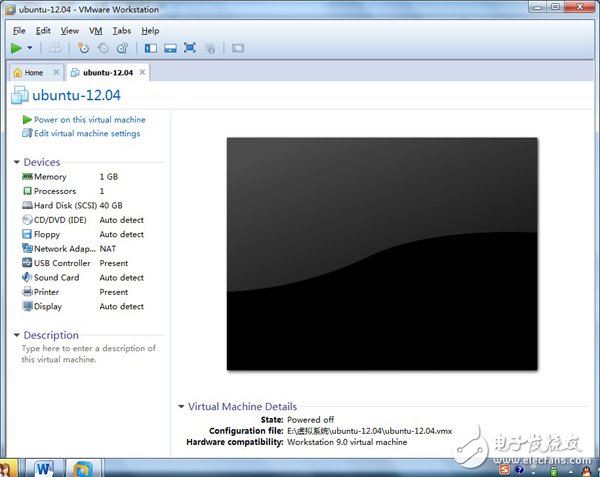Open the Tabs menu
Screen dimensions: 600x477
point(121,31)
